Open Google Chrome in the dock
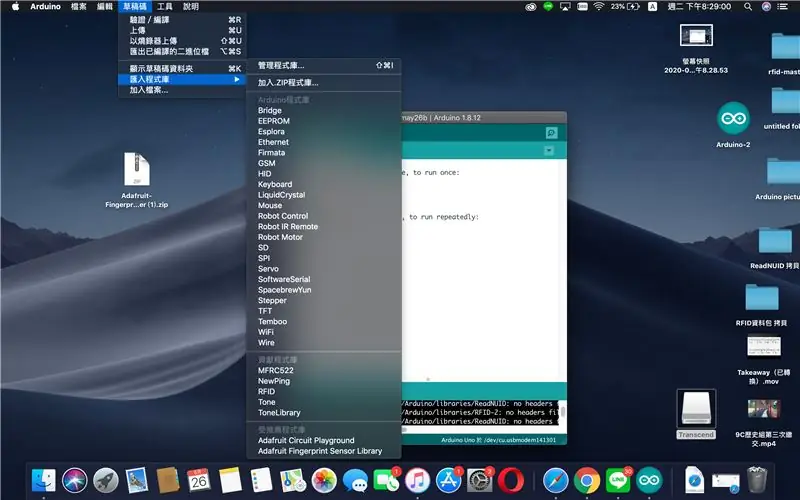The image size is (800, 500). [587, 481]
